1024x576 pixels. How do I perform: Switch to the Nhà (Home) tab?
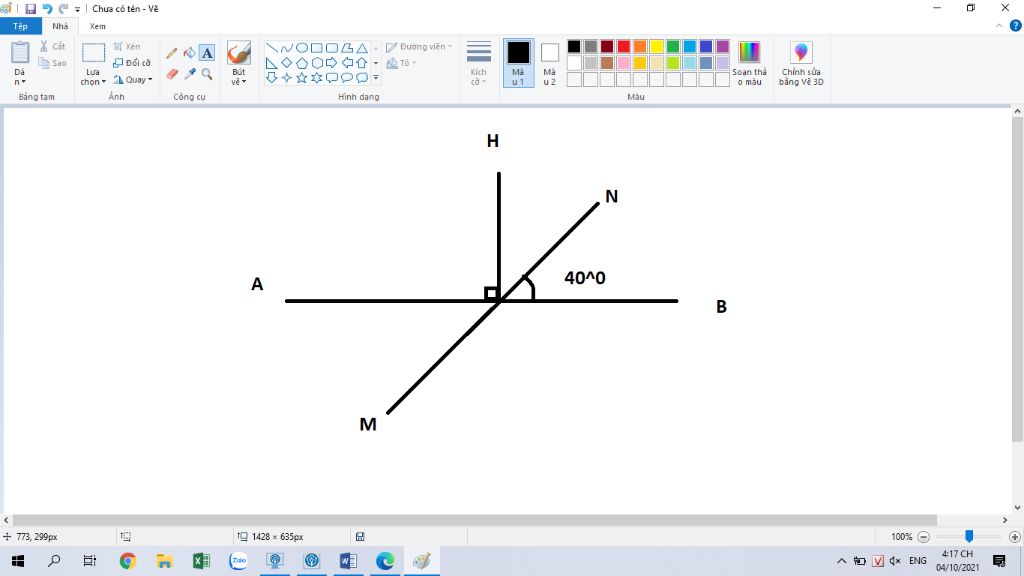[60, 26]
